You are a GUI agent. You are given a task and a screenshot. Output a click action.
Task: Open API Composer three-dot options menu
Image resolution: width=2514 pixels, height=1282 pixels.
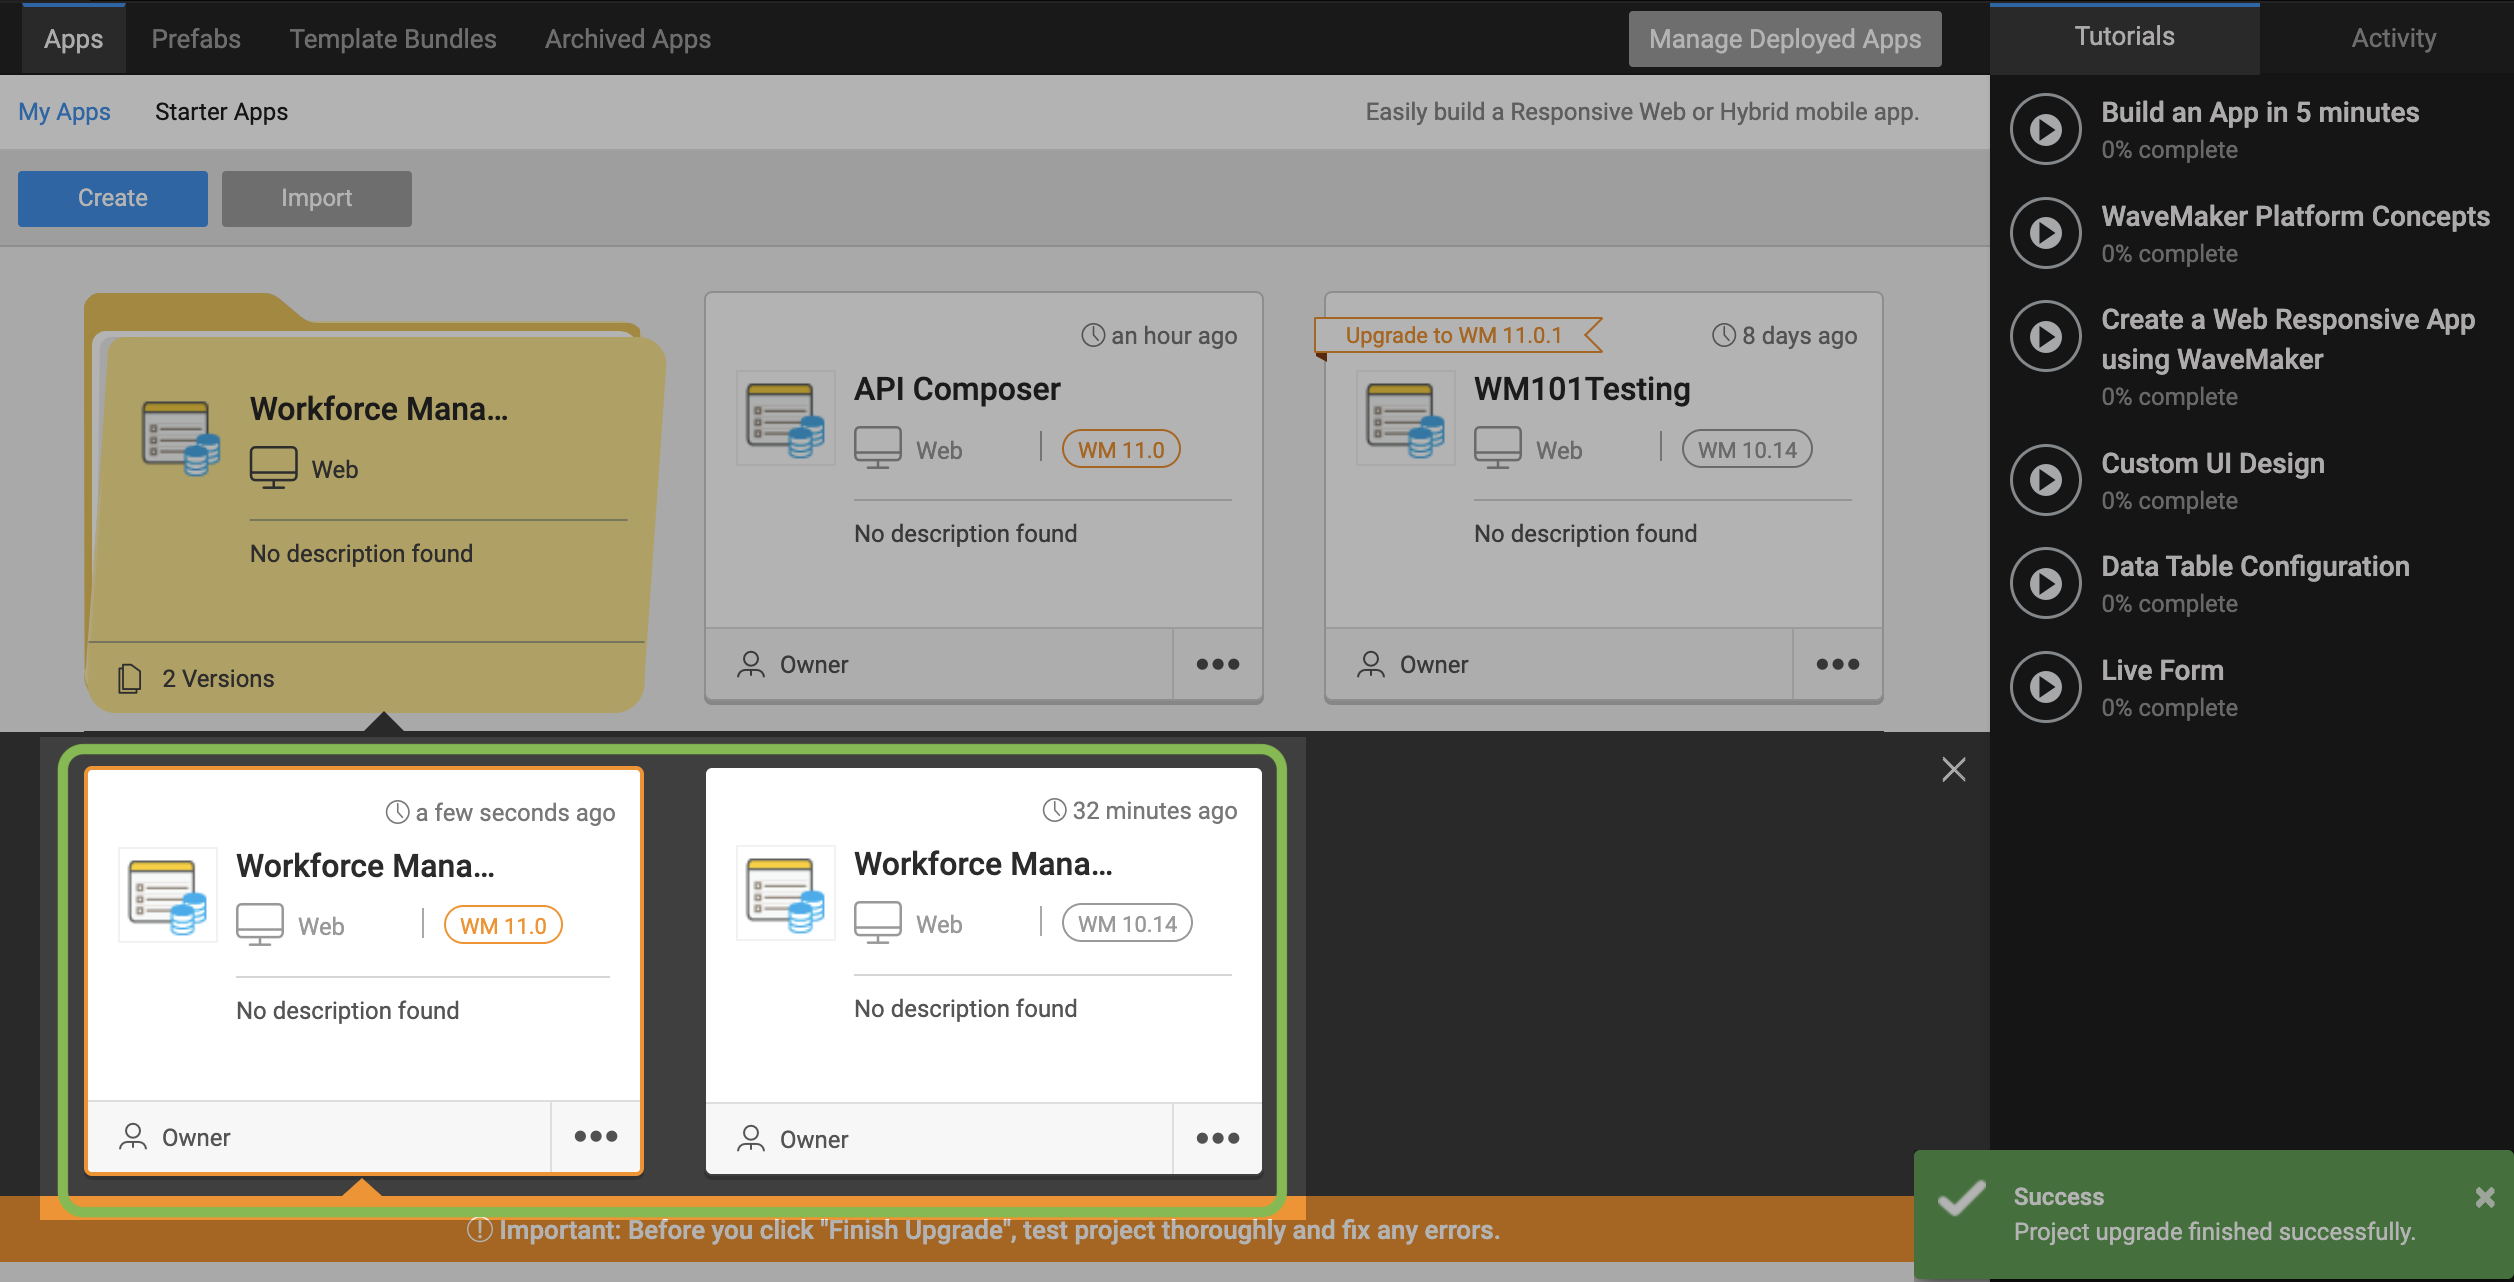(x=1217, y=665)
